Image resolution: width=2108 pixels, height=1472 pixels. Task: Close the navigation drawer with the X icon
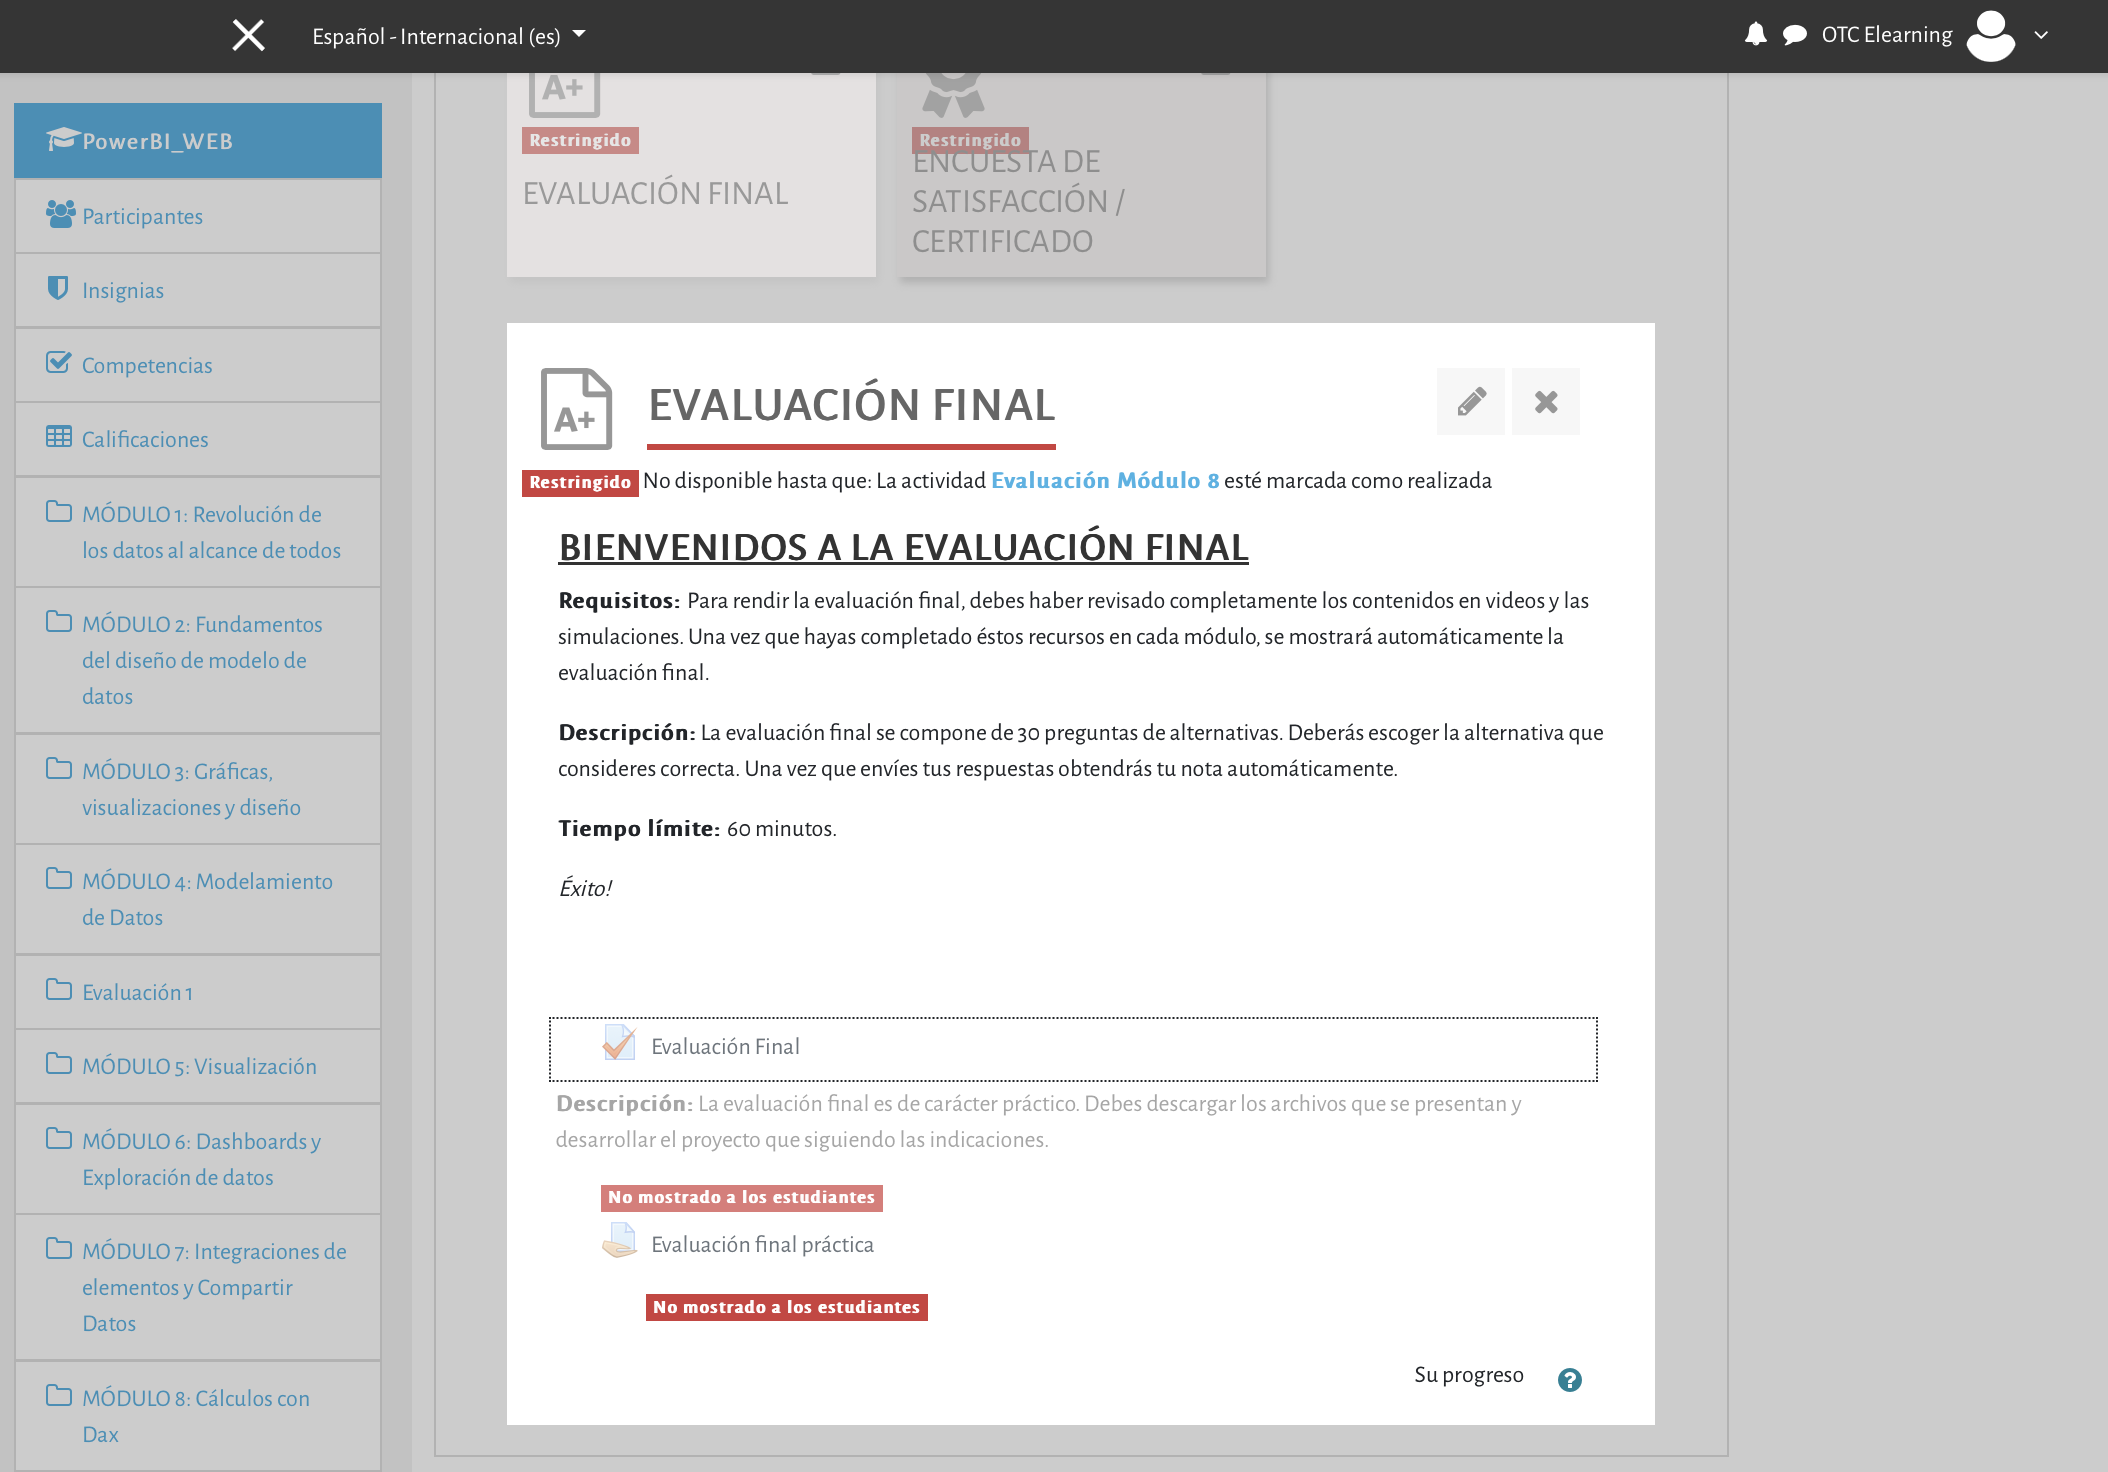click(248, 36)
